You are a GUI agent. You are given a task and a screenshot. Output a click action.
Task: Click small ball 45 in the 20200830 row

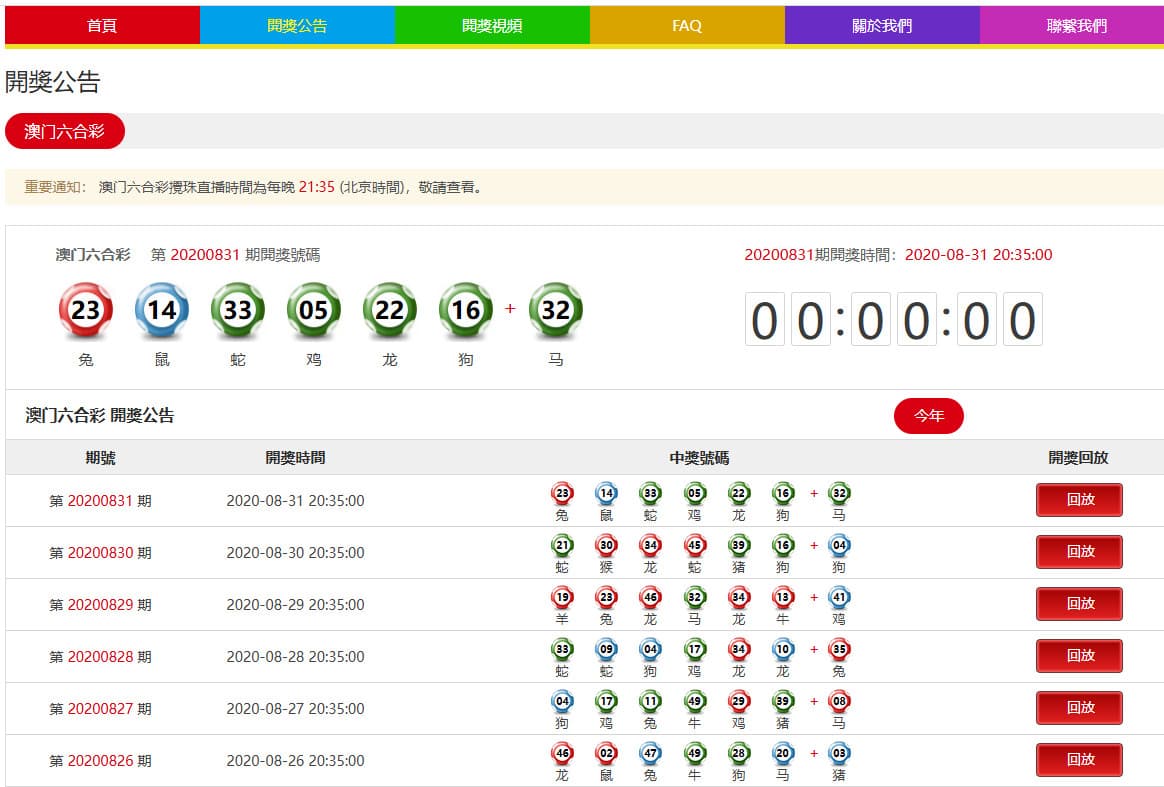(695, 545)
